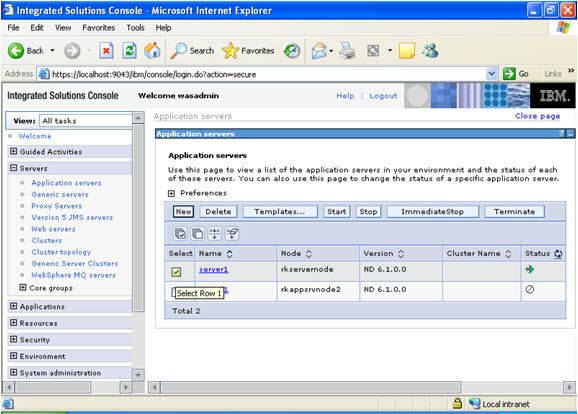Click the ImmediateStop button
This screenshot has width=578, height=414.
(x=432, y=212)
